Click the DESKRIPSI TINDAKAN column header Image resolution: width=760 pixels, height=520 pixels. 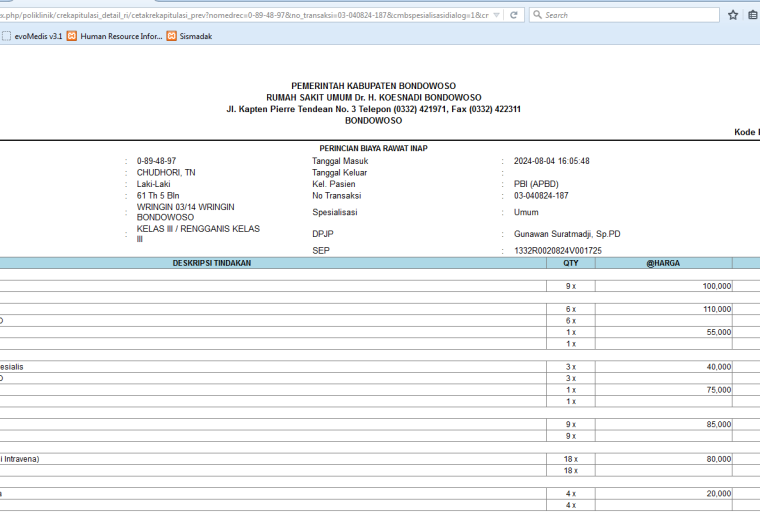pos(212,263)
